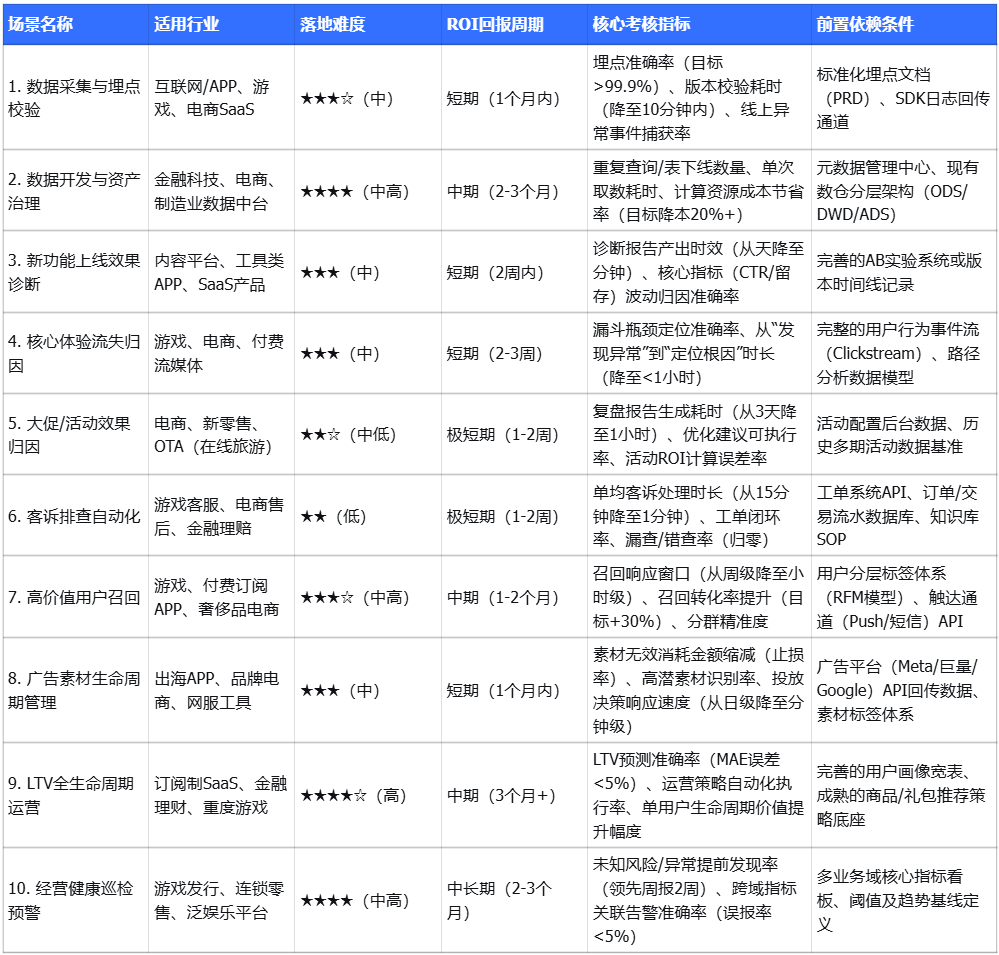Click KPI cell starting 单均客诉处理时长
The height and width of the screenshot is (955, 999).
[700, 515]
